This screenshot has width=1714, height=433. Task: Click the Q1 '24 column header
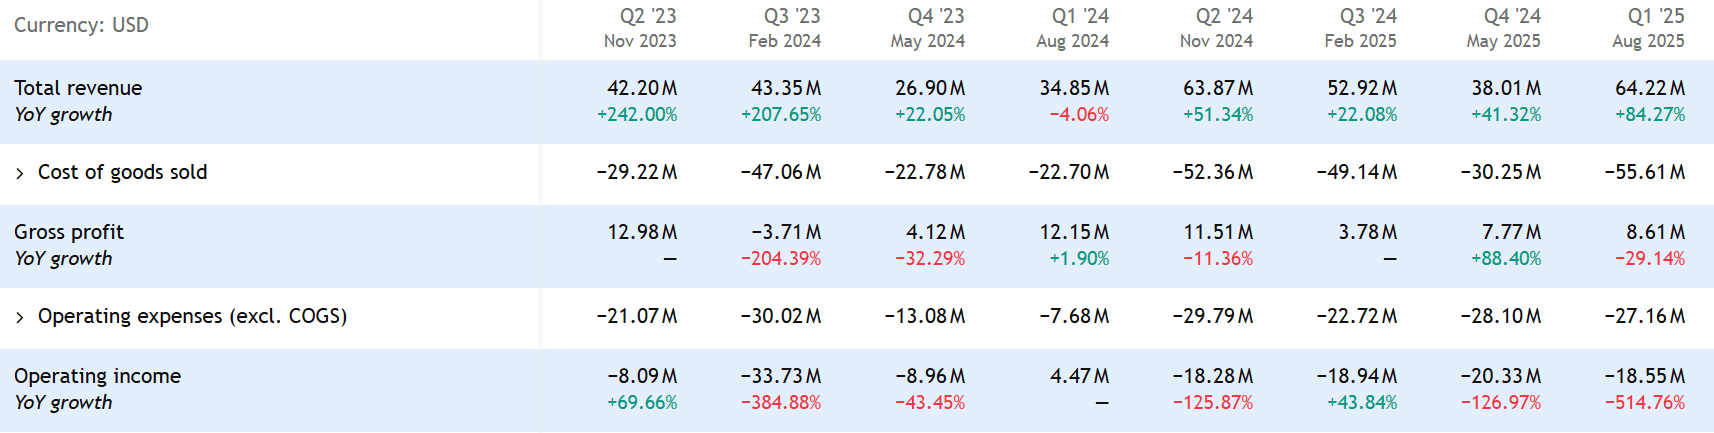(1073, 28)
